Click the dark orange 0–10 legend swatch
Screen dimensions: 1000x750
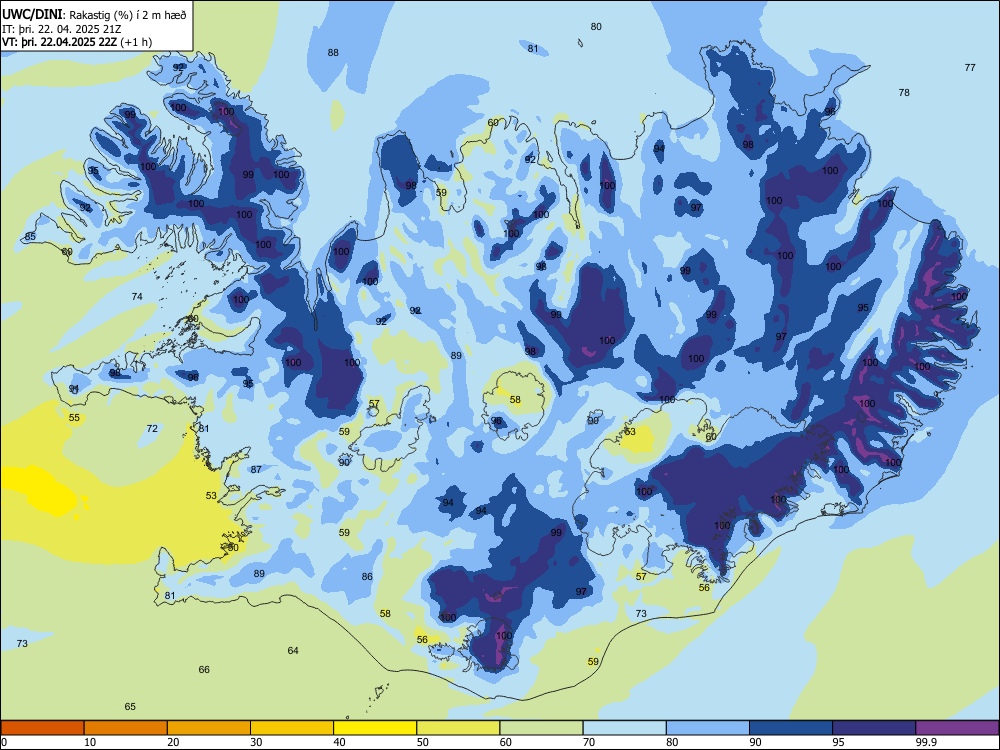pos(42,728)
